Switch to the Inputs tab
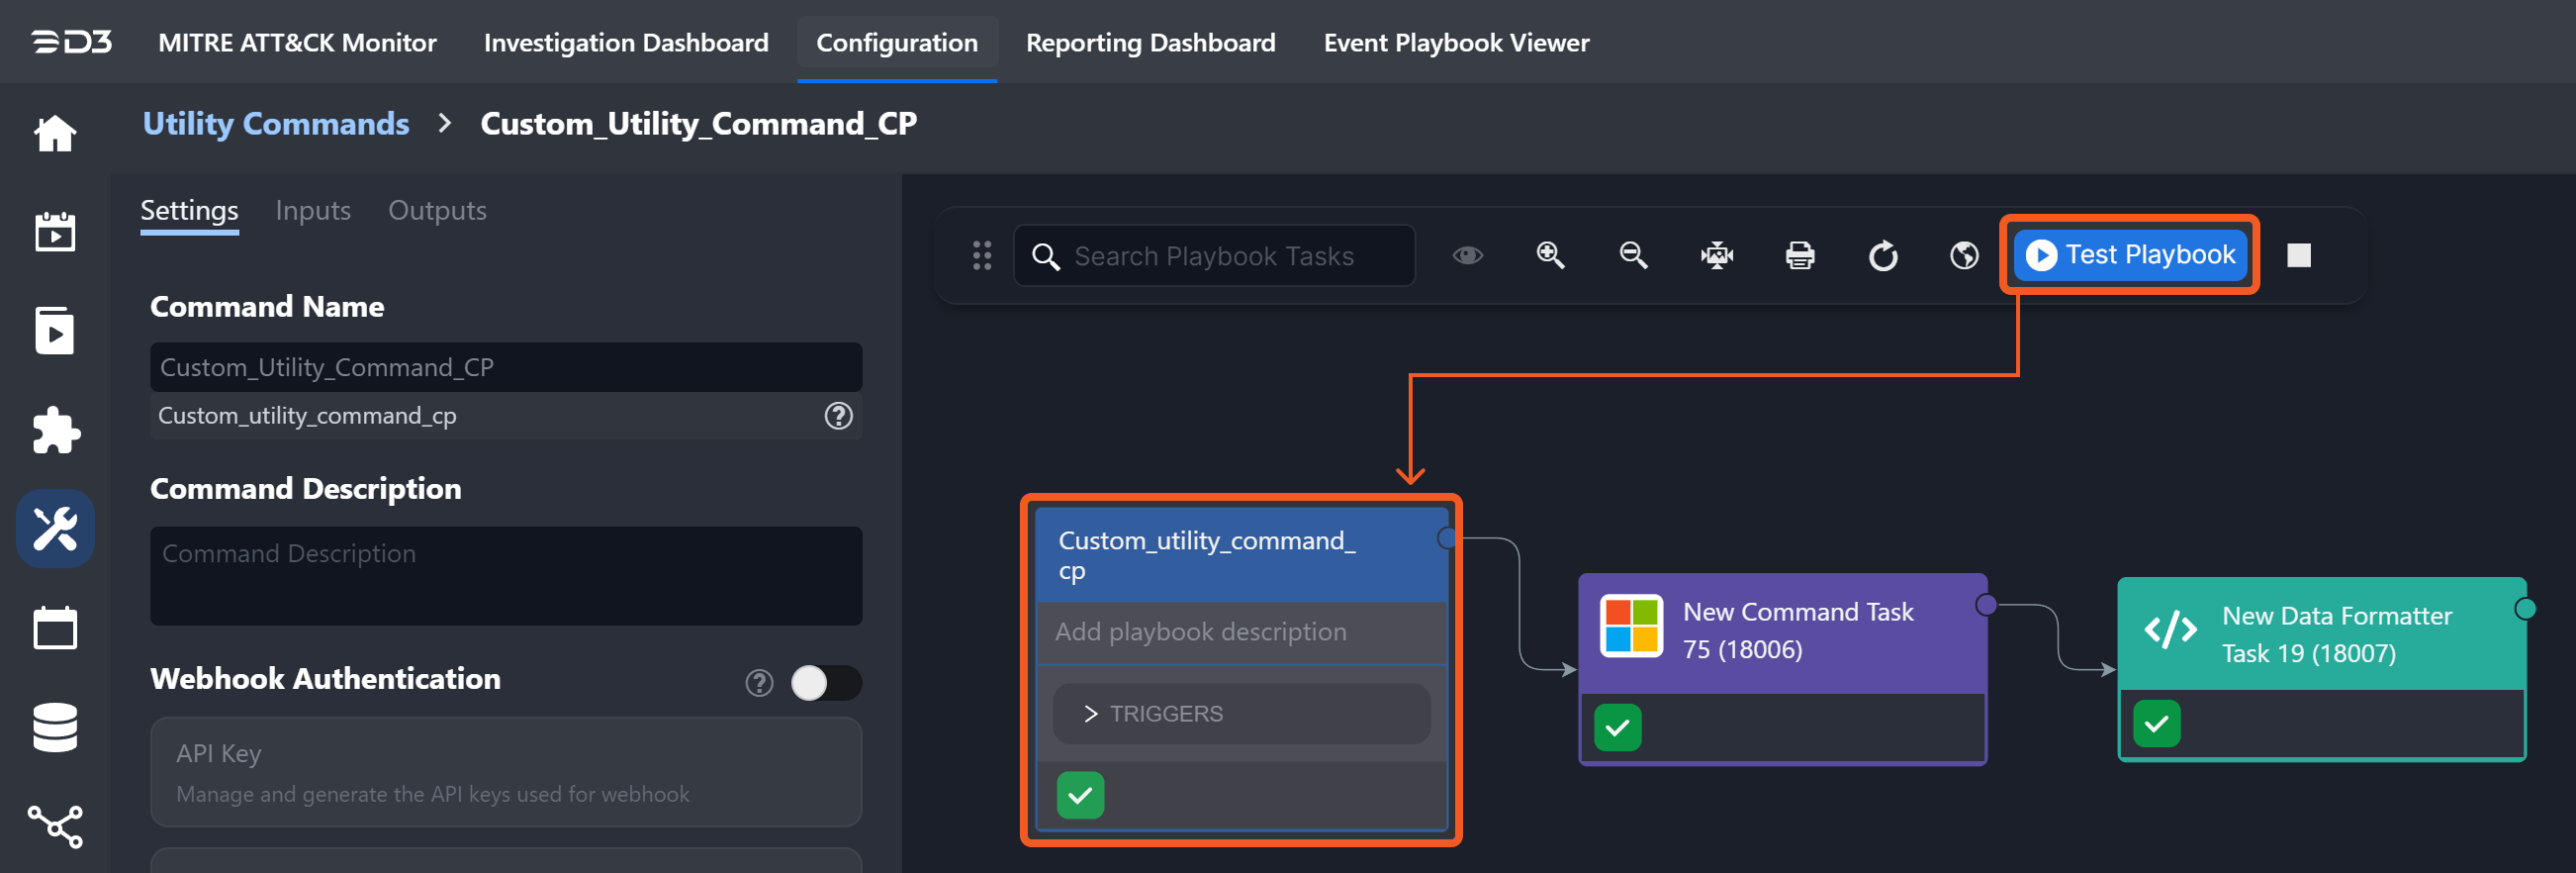 pyautogui.click(x=312, y=211)
